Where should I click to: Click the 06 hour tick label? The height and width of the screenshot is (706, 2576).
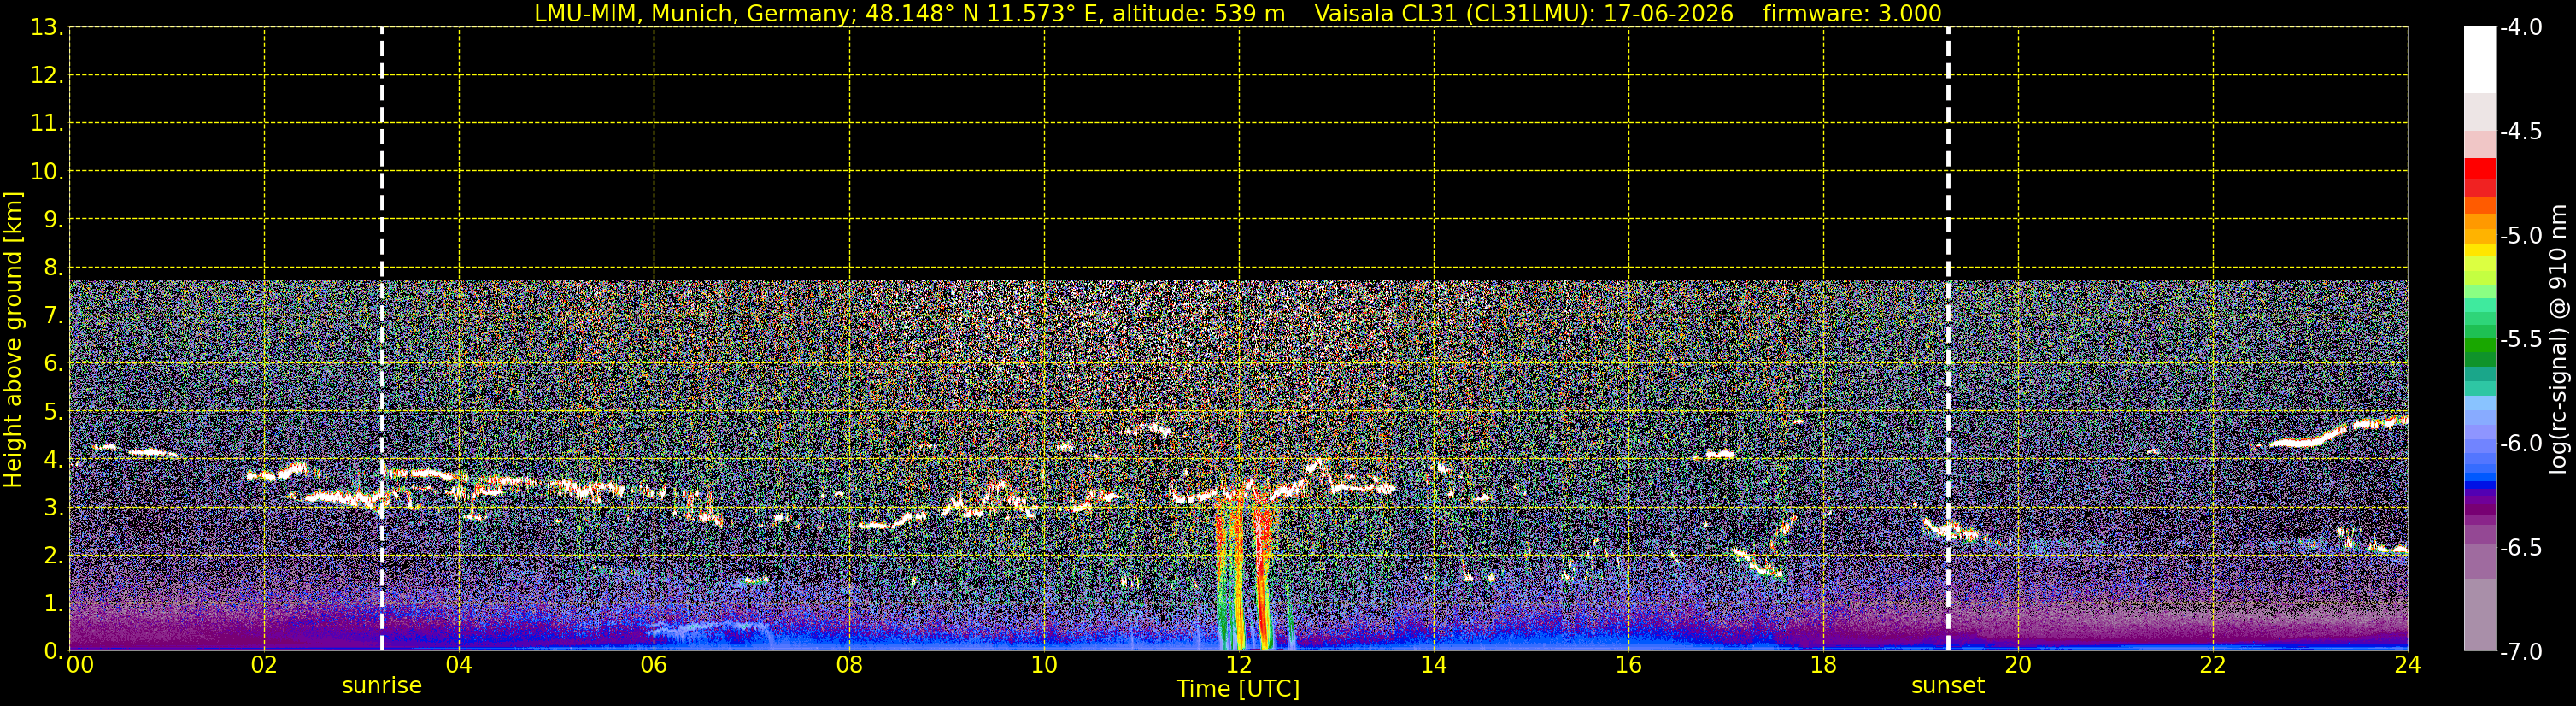click(x=654, y=665)
